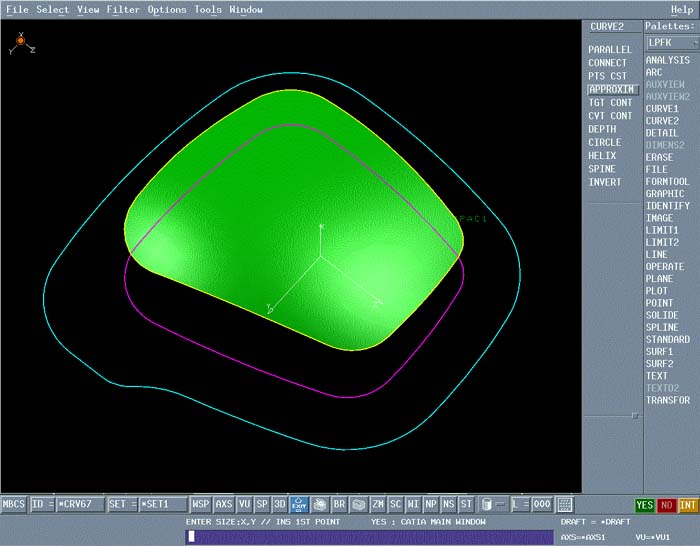Viewport: 700px width, 546px height.
Task: Click the XYZ axis orientation icon
Action: [x=21, y=43]
